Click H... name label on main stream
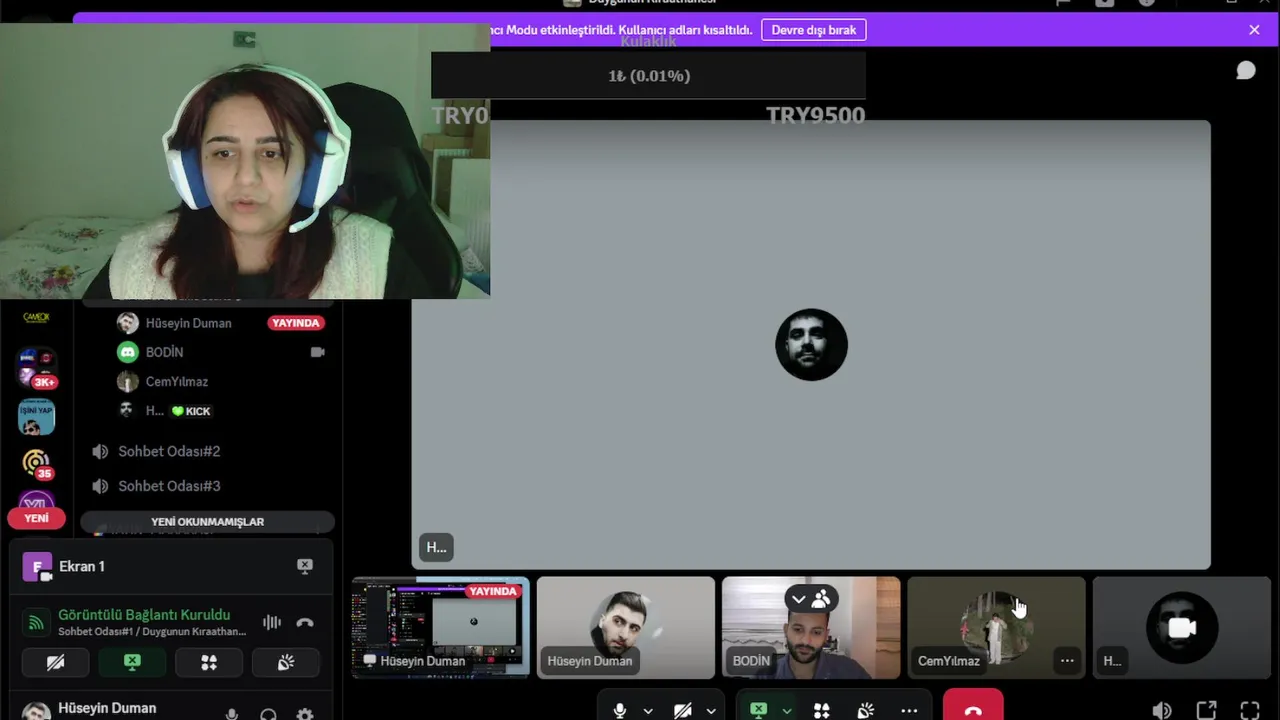 pos(436,547)
